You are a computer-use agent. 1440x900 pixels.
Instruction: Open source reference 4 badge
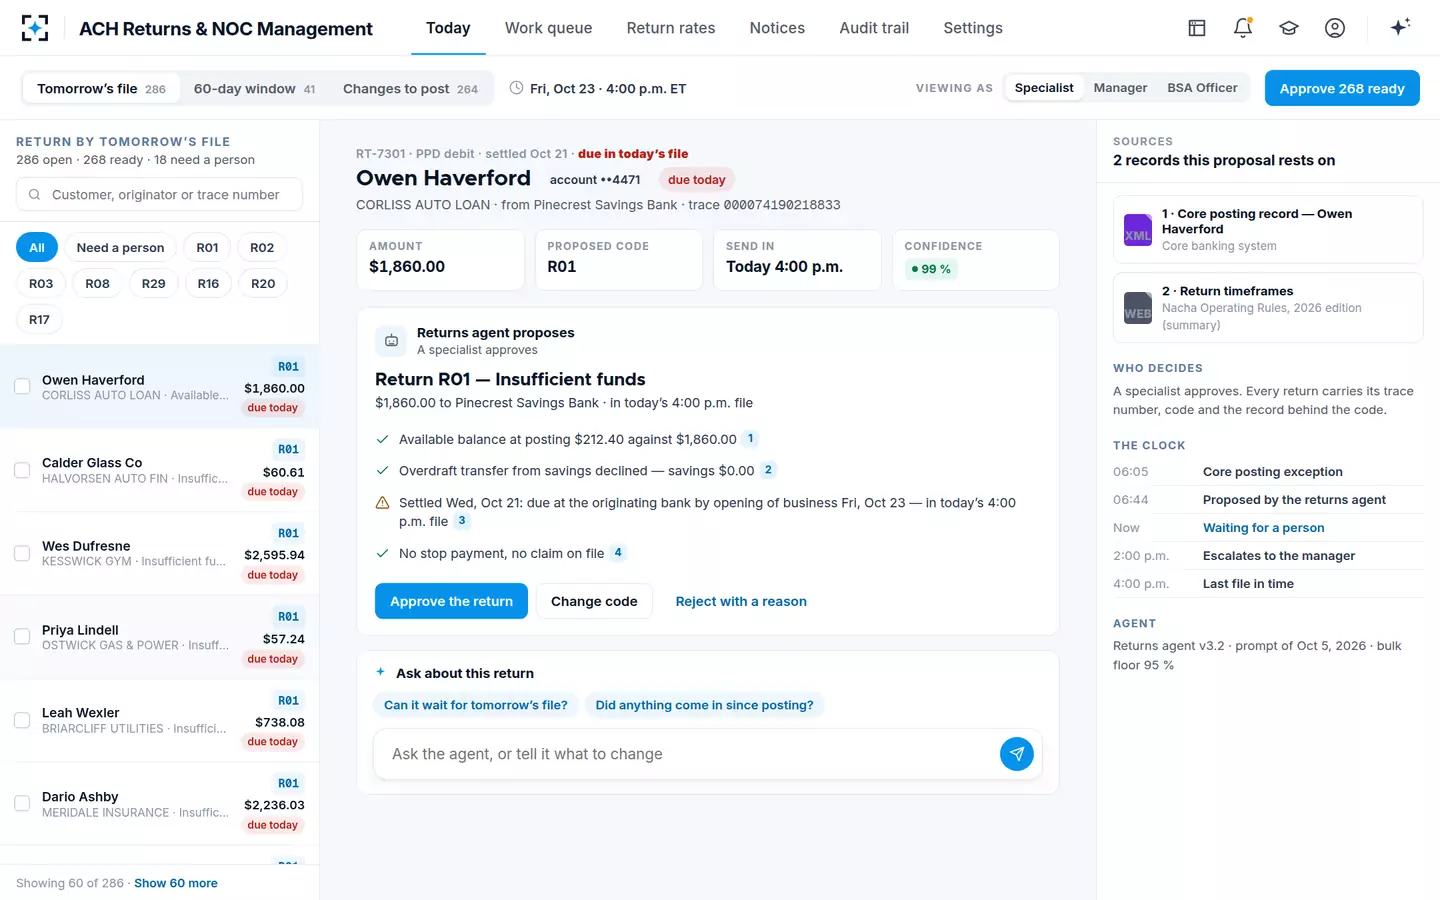tap(618, 552)
